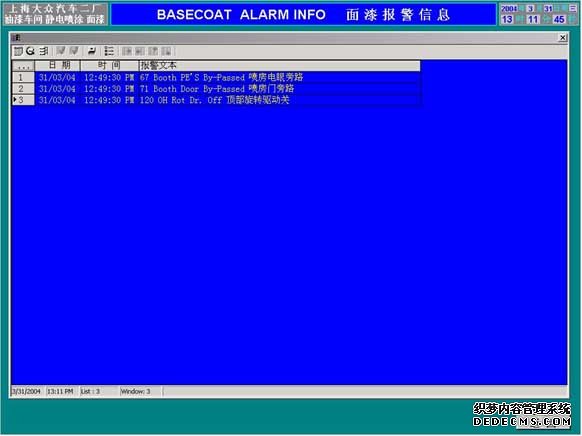Close the alarm window with X button
Image resolution: width=582 pixels, height=436 pixels.
(563, 37)
